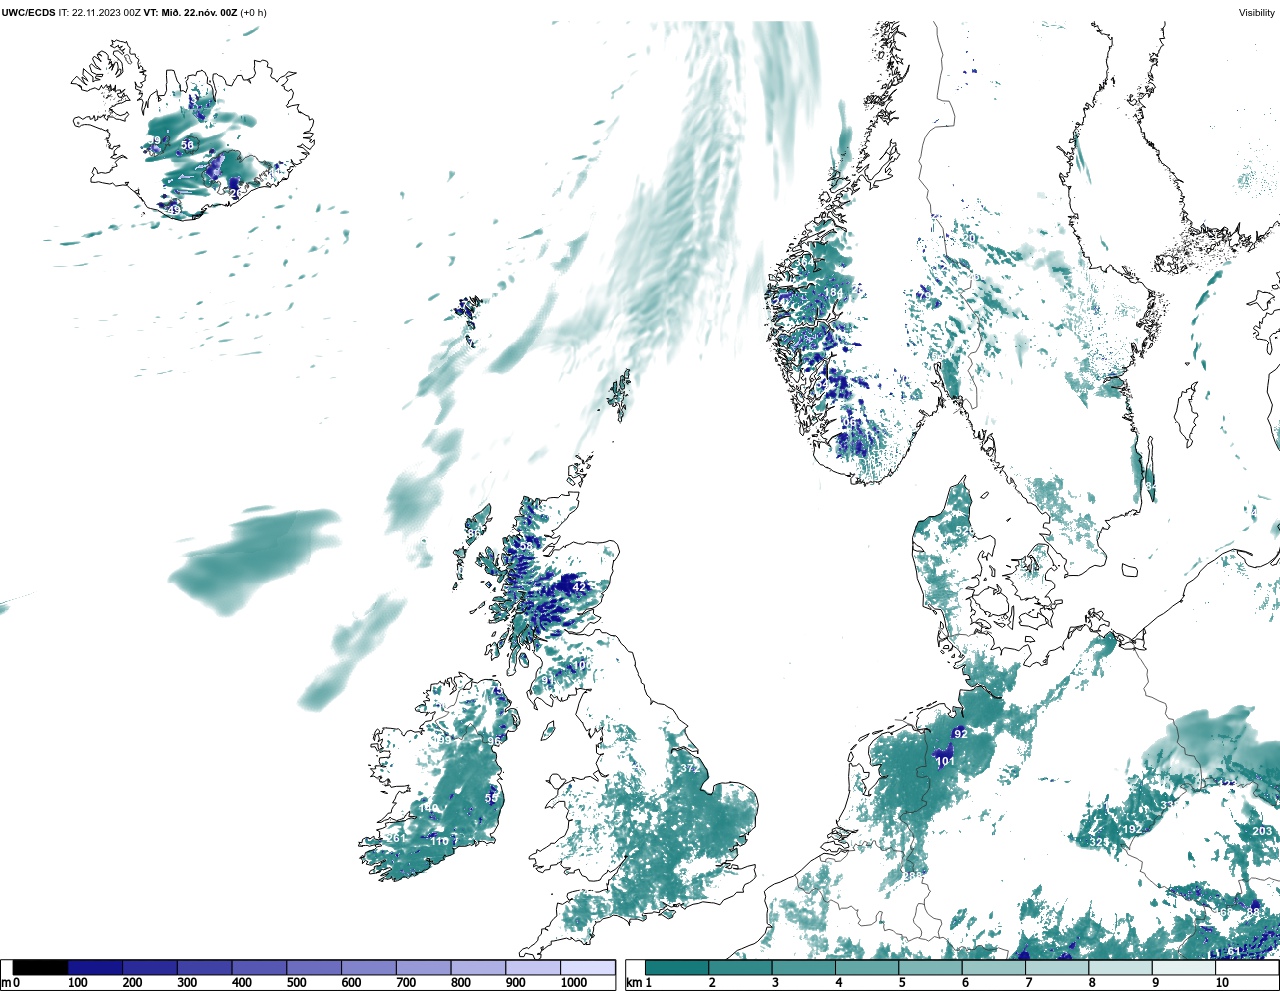Click the 'km' unit label of legend
The height and width of the screenshot is (991, 1280).
(x=633, y=983)
